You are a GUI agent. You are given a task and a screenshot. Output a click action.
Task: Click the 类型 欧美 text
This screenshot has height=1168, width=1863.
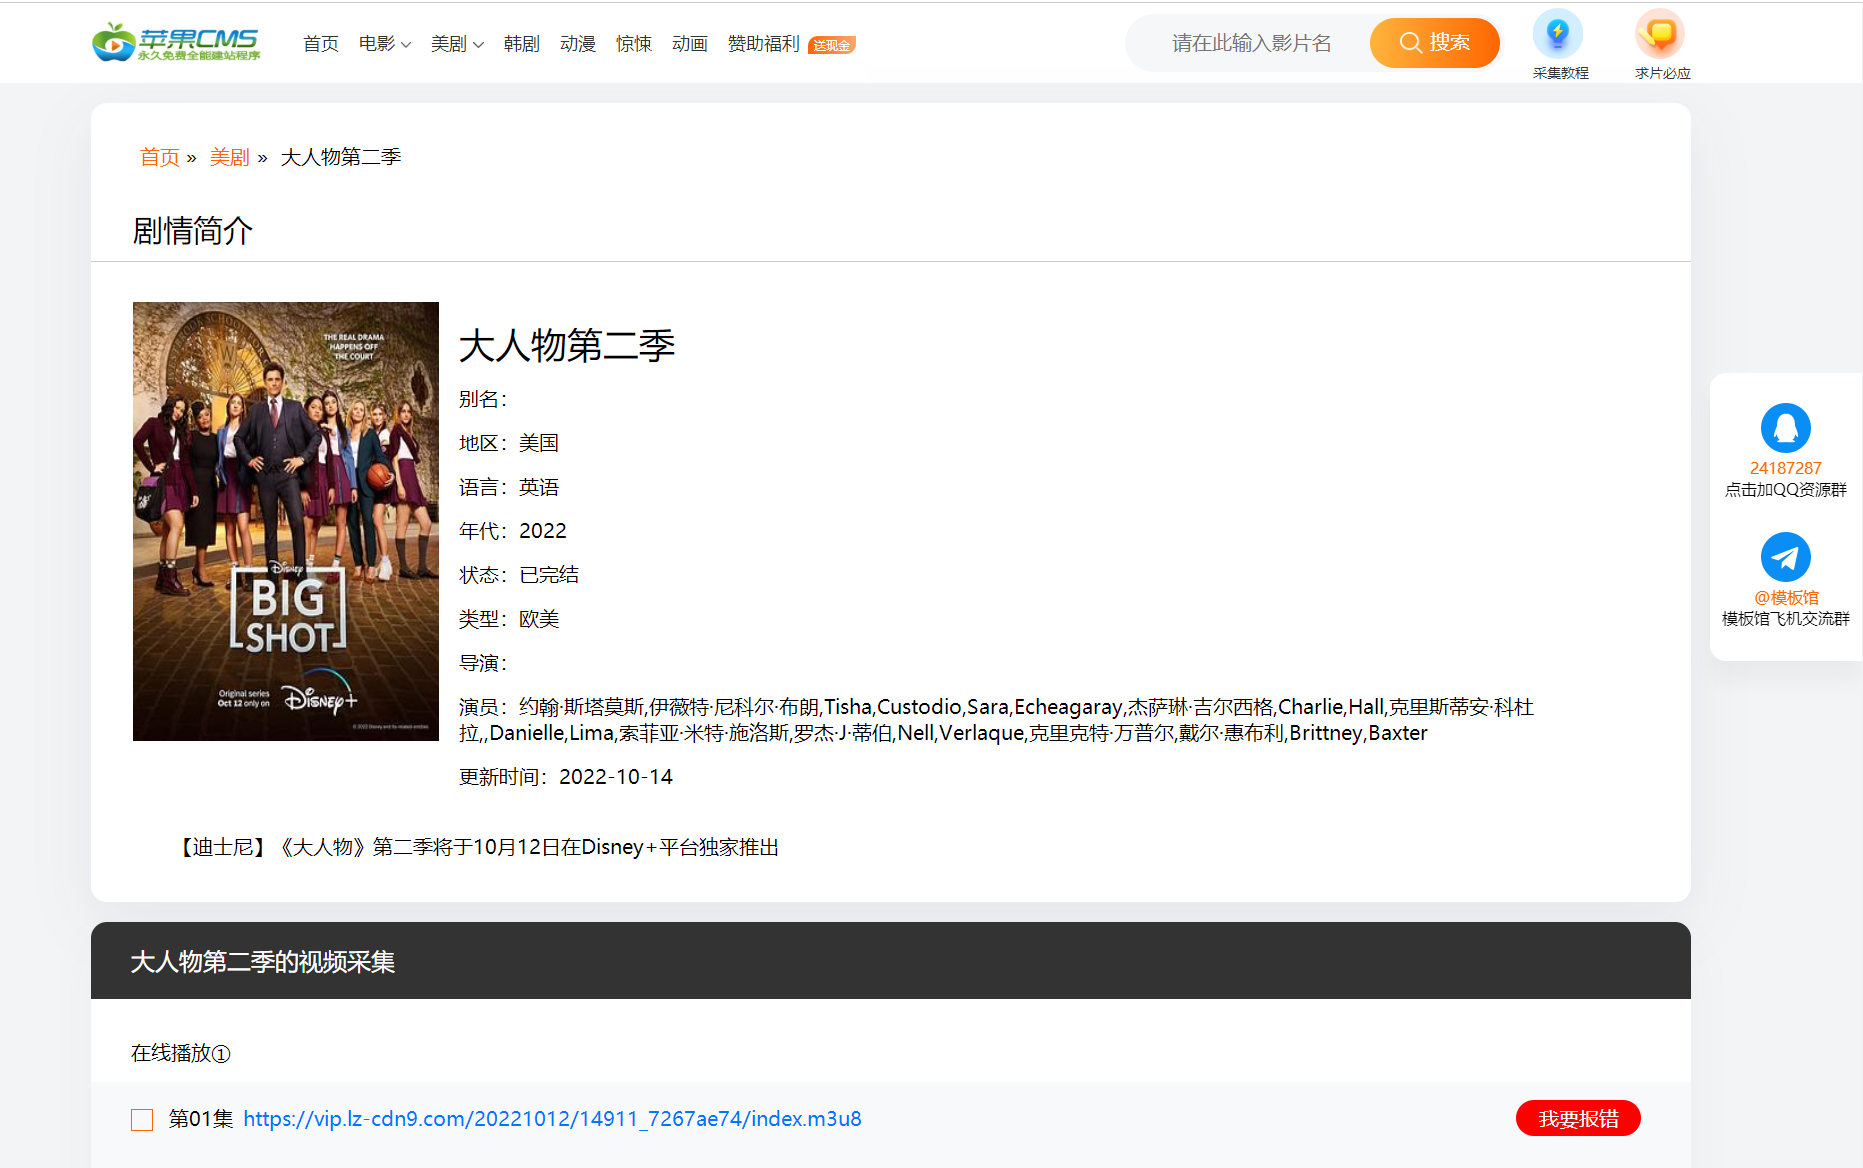click(x=509, y=619)
